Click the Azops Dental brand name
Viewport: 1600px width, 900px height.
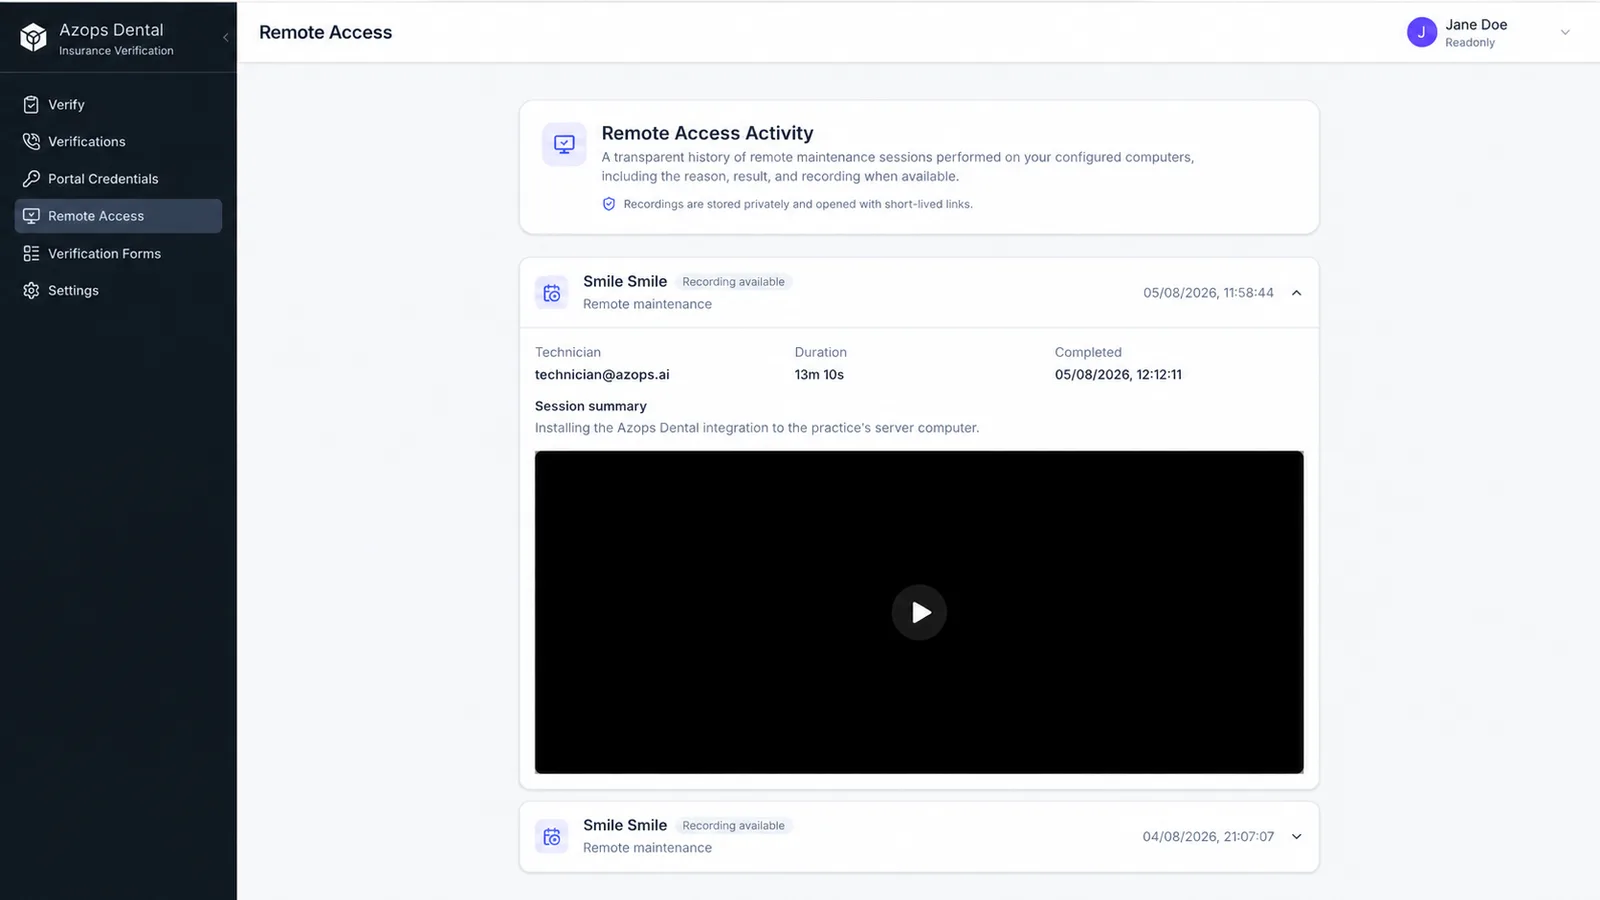point(111,30)
